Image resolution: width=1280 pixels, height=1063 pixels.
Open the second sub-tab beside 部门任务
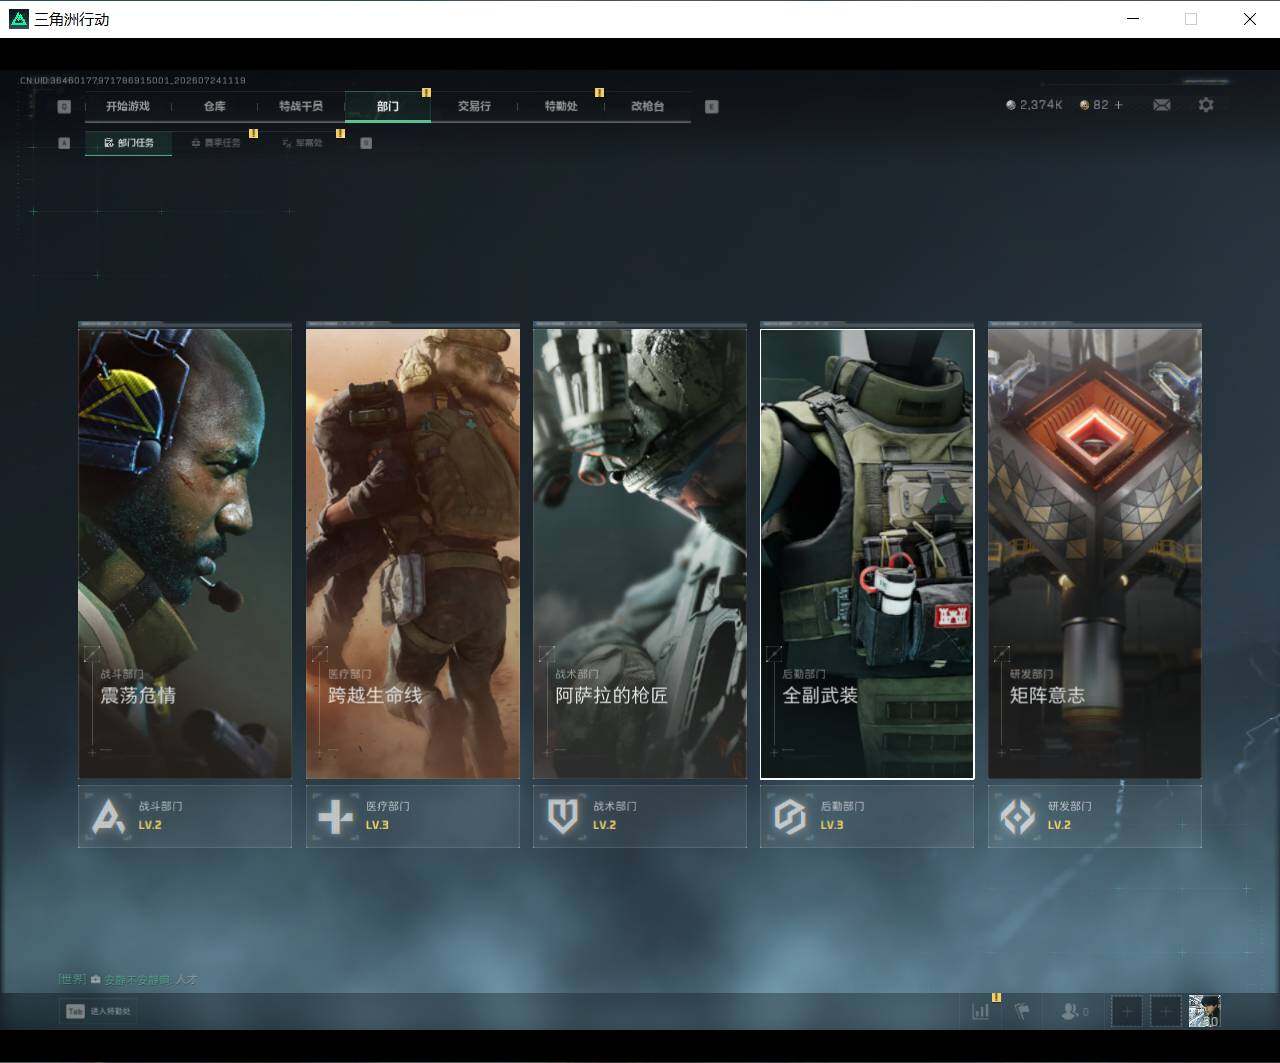point(216,143)
